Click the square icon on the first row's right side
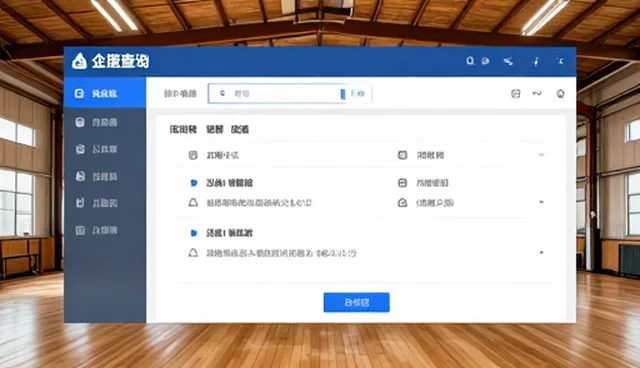The height and width of the screenshot is (368, 640). click(402, 155)
